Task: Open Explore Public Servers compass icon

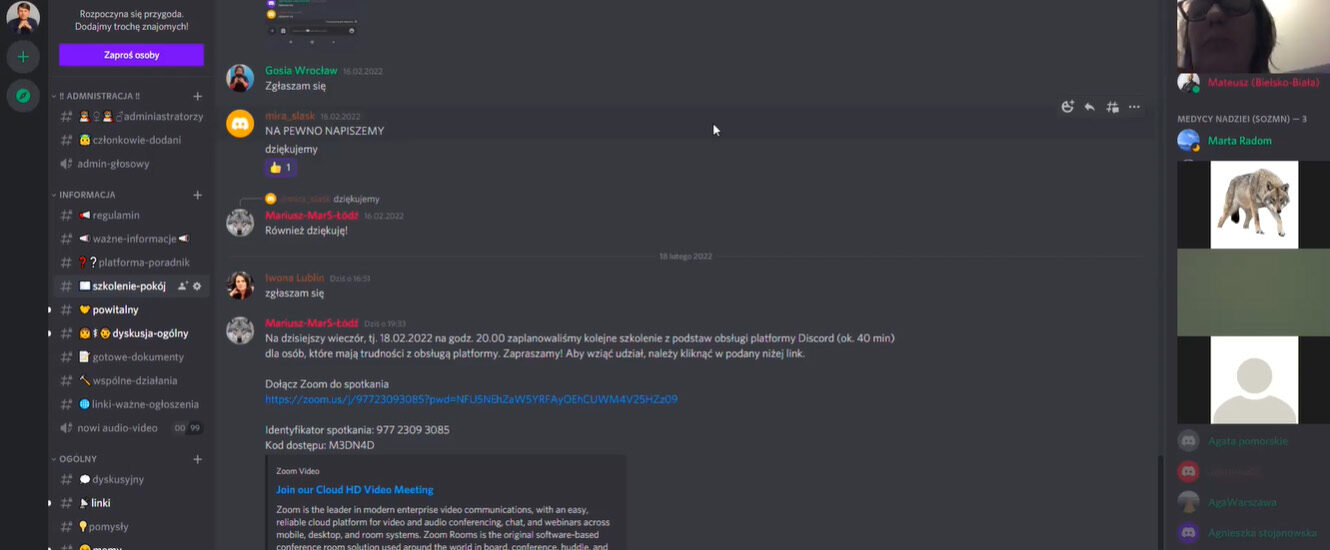Action: (x=23, y=95)
